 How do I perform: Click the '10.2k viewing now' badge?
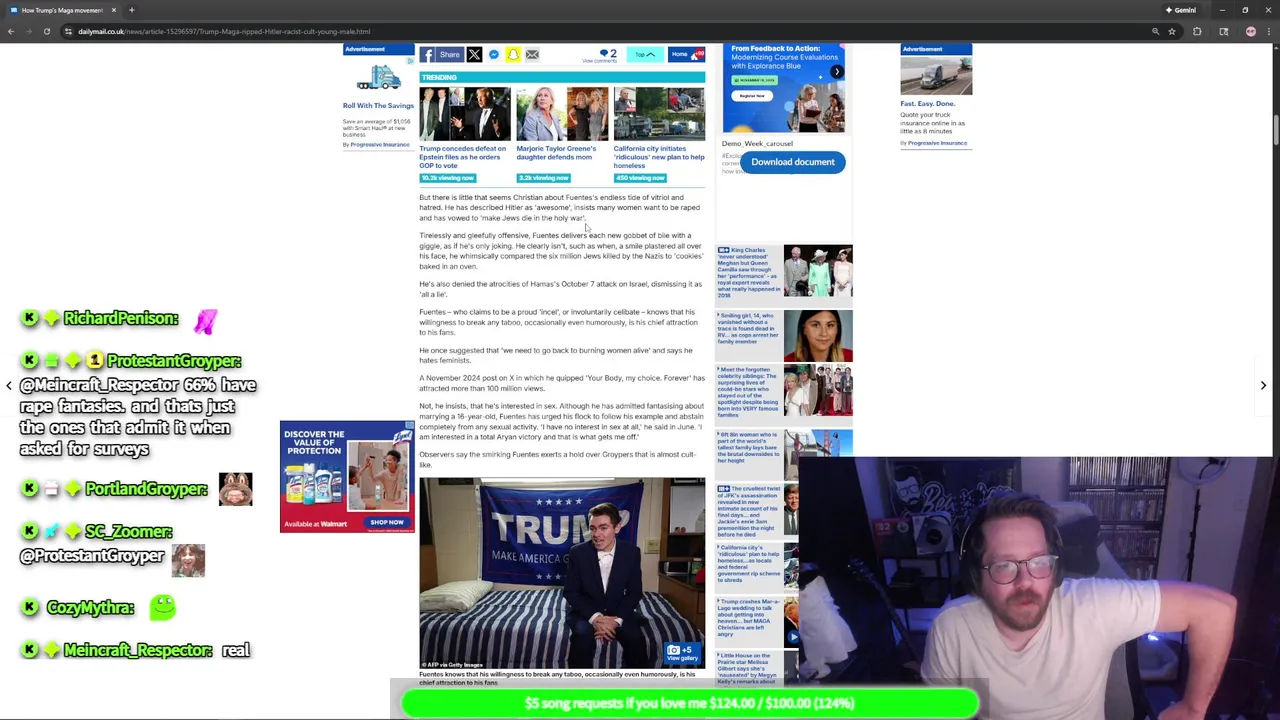tap(447, 178)
